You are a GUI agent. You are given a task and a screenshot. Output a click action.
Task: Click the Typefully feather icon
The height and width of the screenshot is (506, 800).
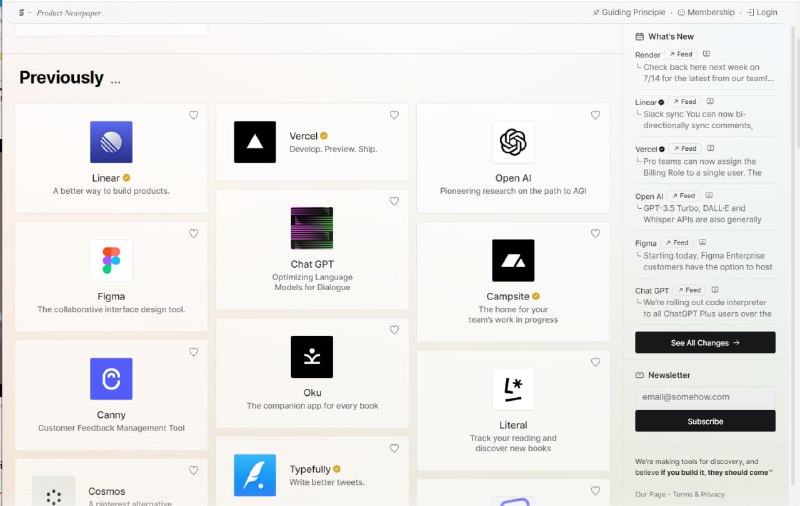click(255, 475)
